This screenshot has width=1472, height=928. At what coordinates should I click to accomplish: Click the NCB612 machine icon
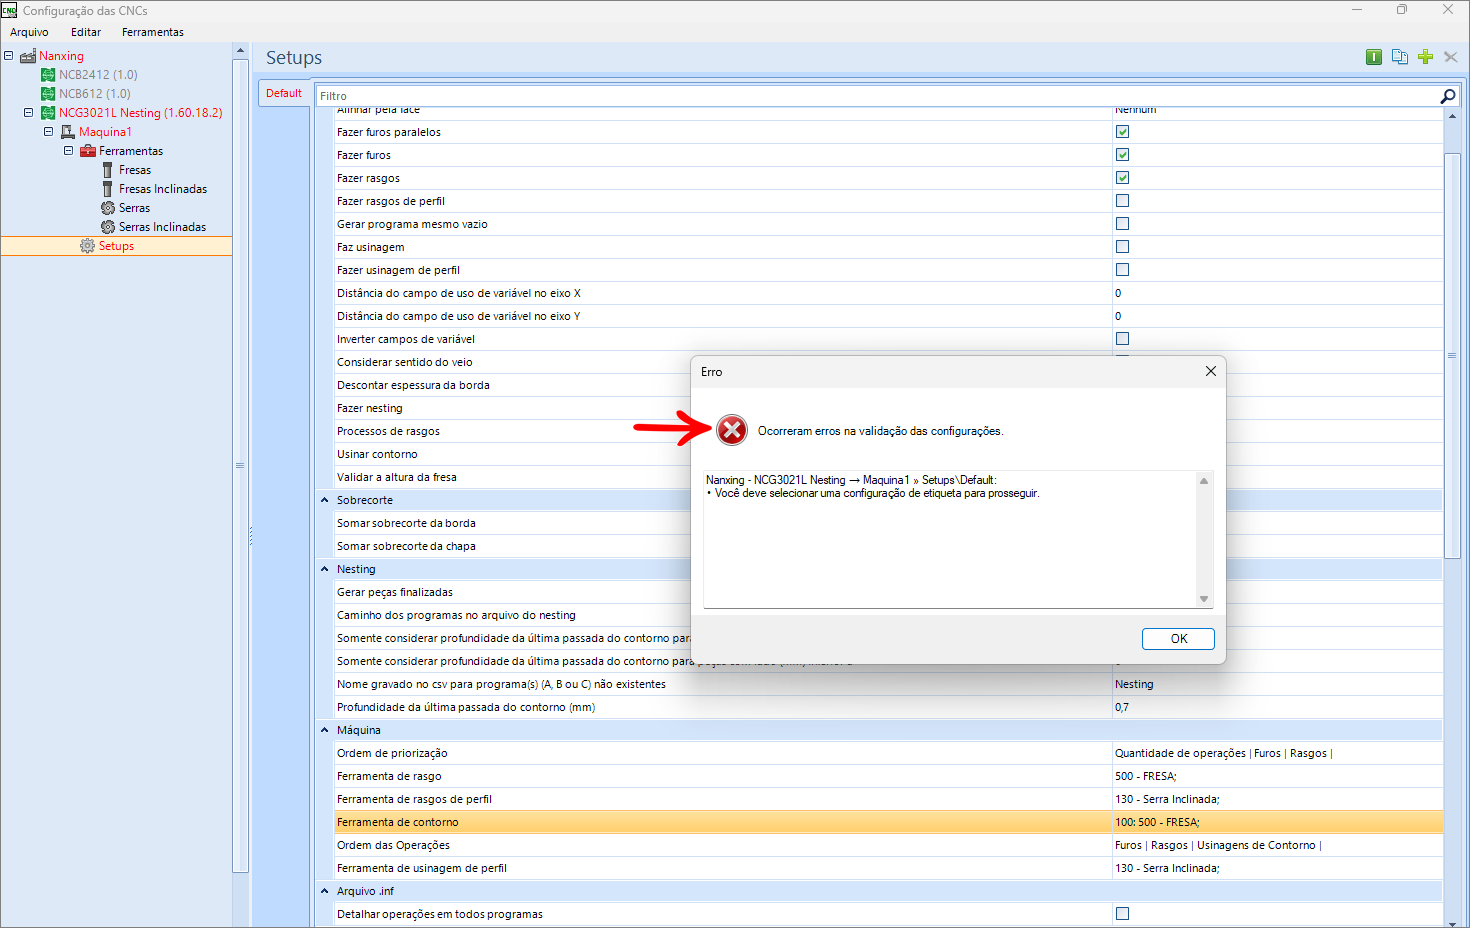48,94
